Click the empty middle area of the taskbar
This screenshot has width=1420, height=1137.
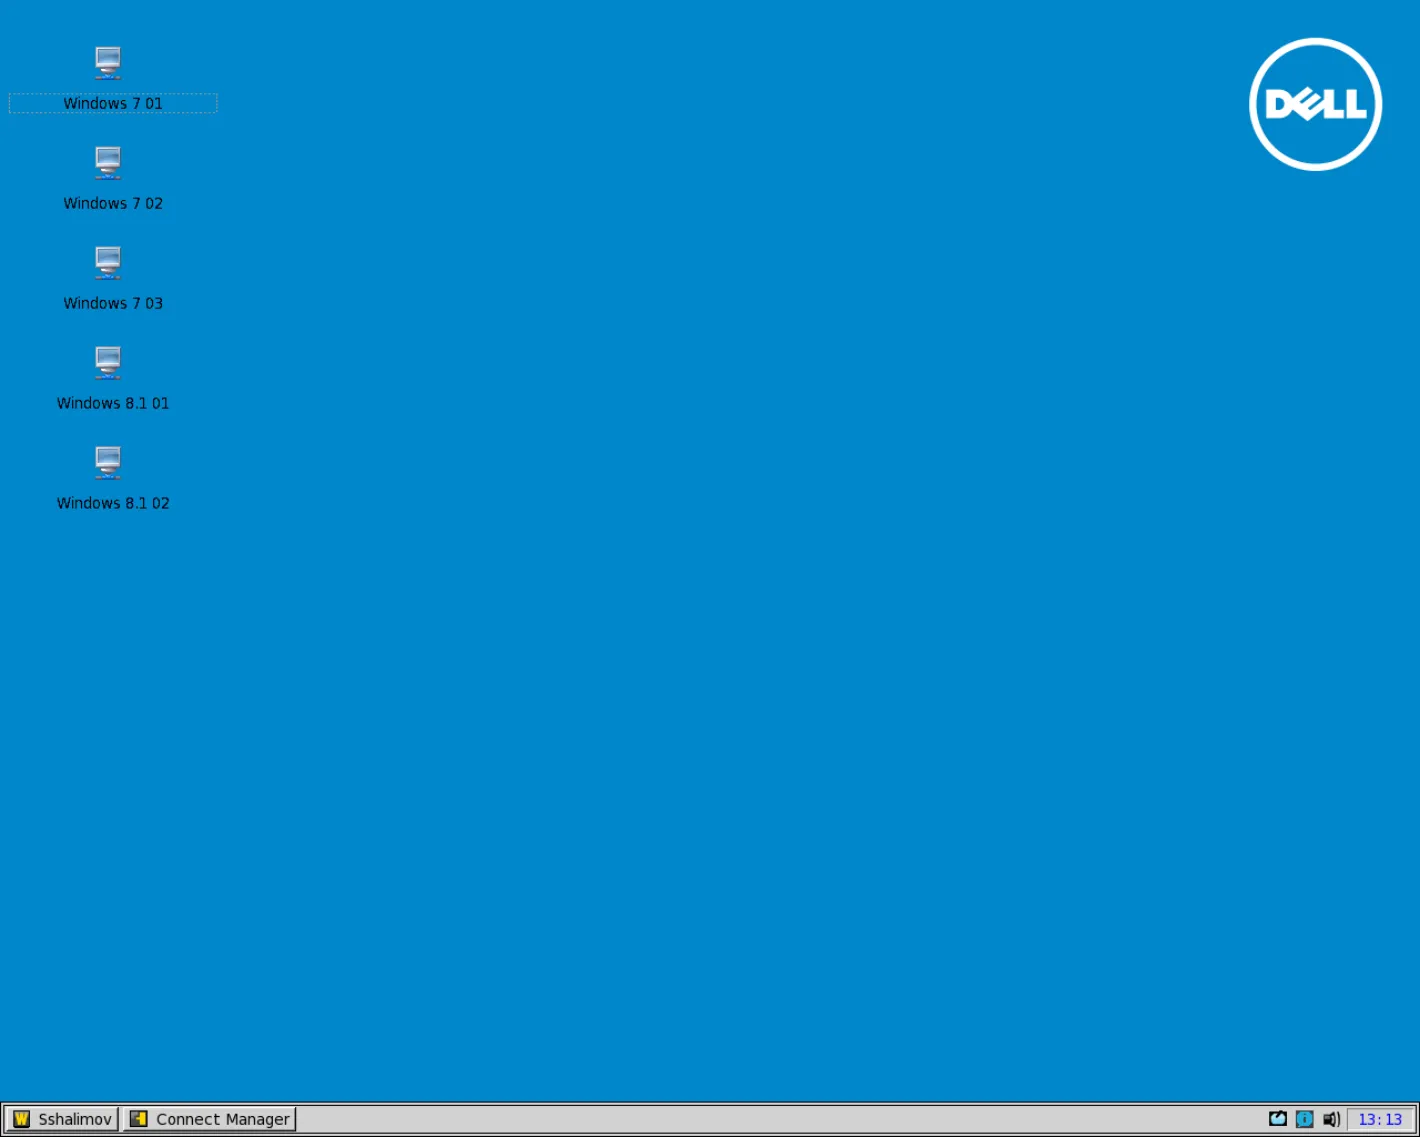(780, 1119)
